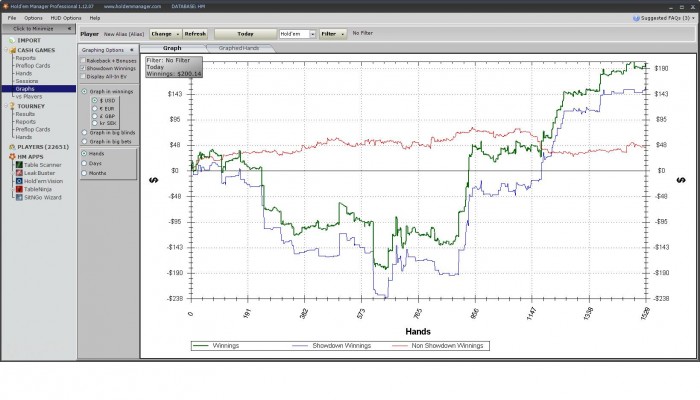Screen dimensions: 700x400
Task: Launch Leak Buster via its icon
Action: [19, 173]
